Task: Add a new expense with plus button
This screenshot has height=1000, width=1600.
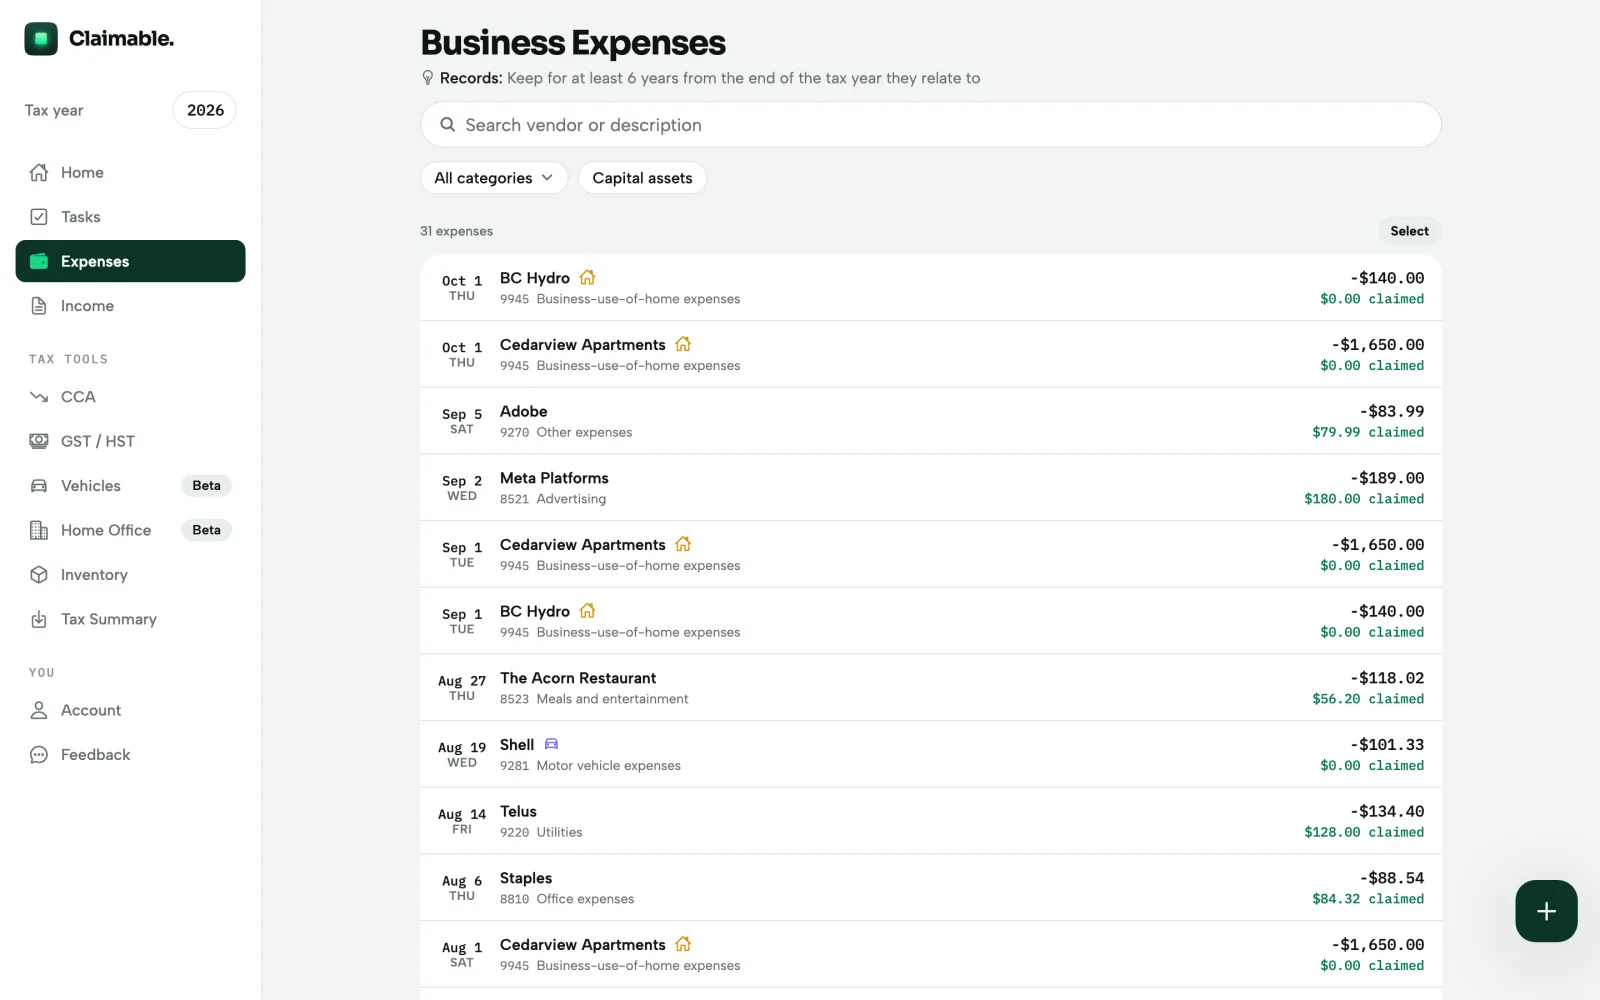Action: pyautogui.click(x=1546, y=911)
